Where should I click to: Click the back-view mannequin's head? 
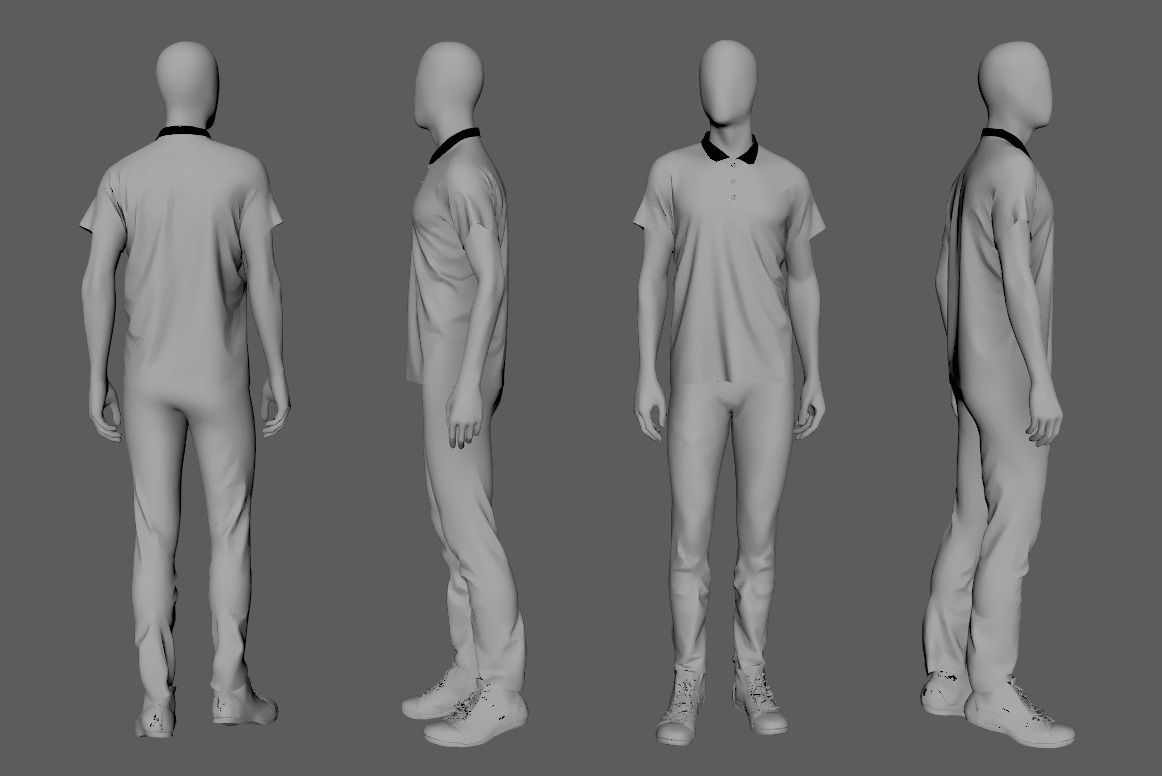[x=187, y=83]
